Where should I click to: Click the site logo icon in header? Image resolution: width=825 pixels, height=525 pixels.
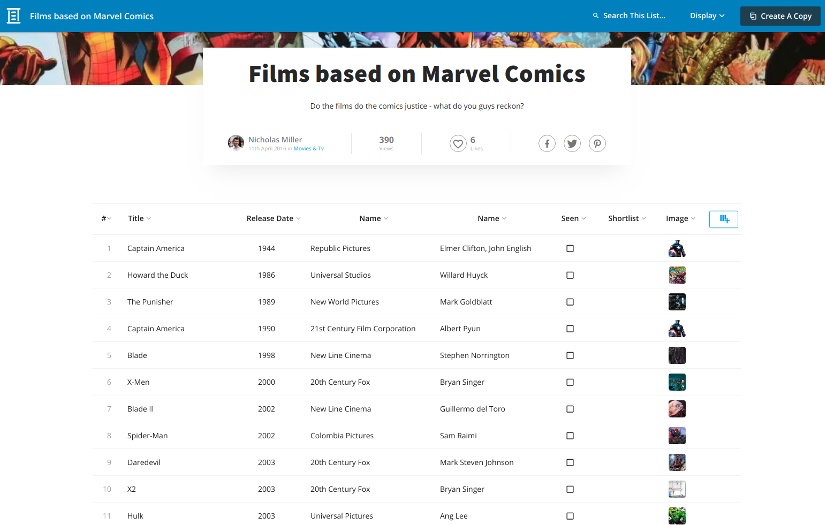[13, 16]
